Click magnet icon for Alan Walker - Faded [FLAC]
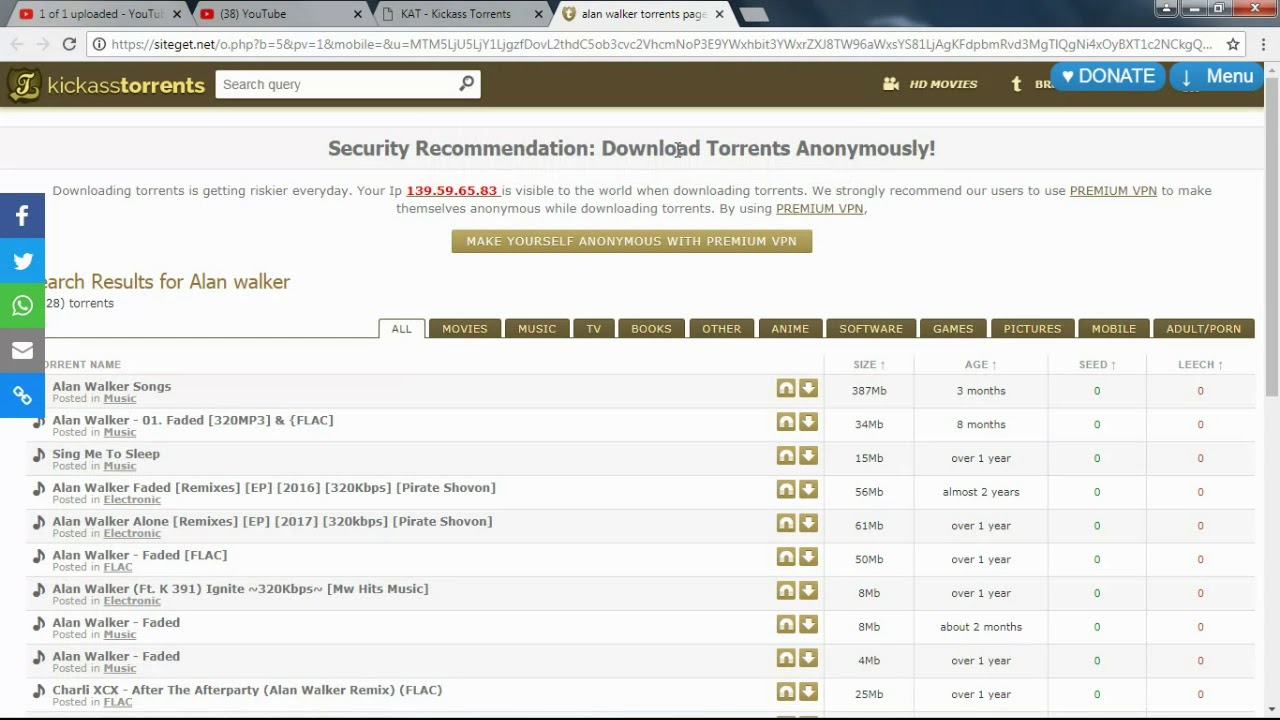Viewport: 1280px width, 720px height. click(786, 557)
